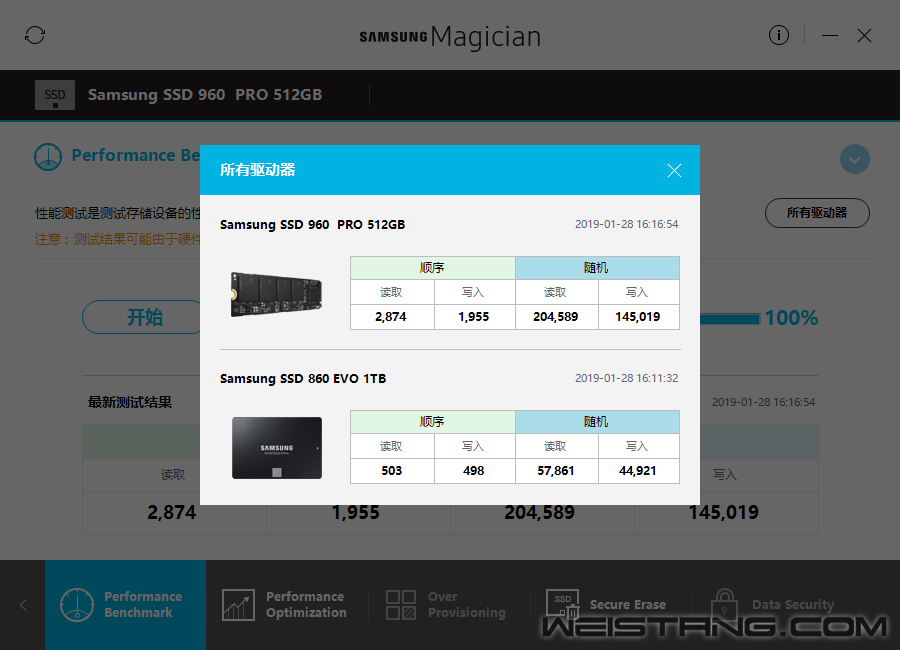Click the Secure Erase SSD trash icon
The image size is (900, 650).
[x=562, y=603]
